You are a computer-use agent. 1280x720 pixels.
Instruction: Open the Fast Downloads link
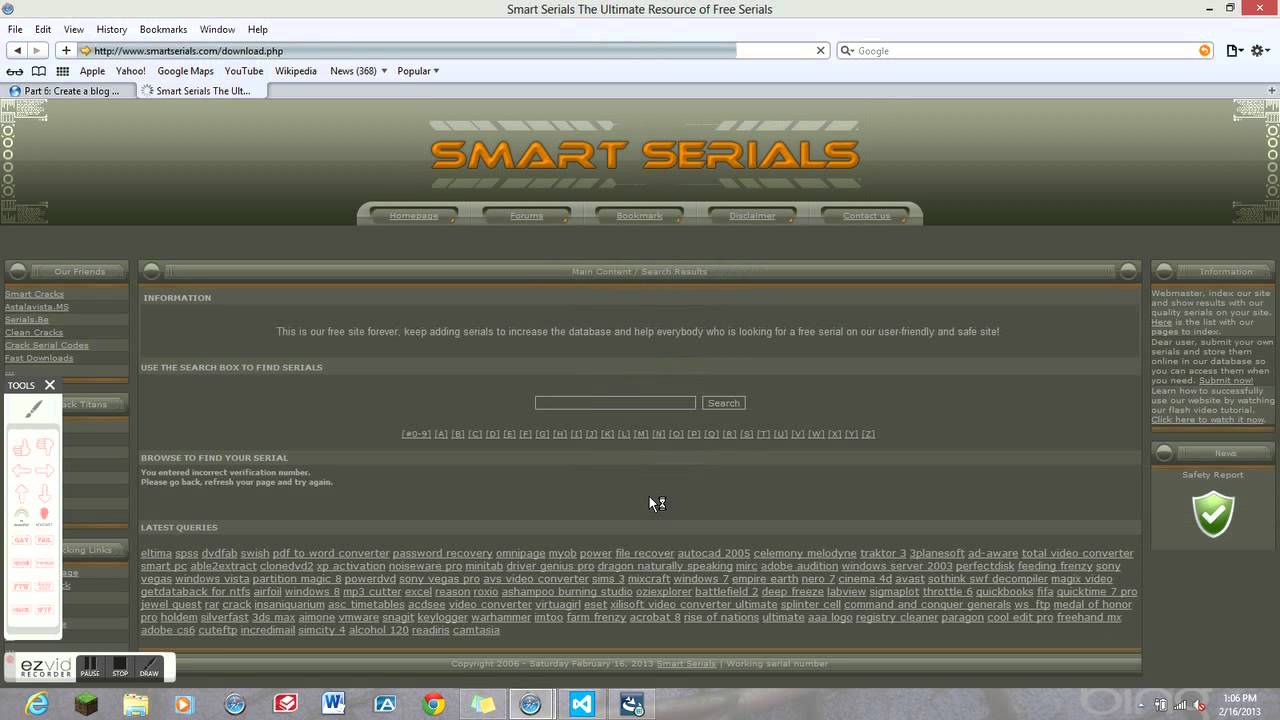pyautogui.click(x=39, y=358)
